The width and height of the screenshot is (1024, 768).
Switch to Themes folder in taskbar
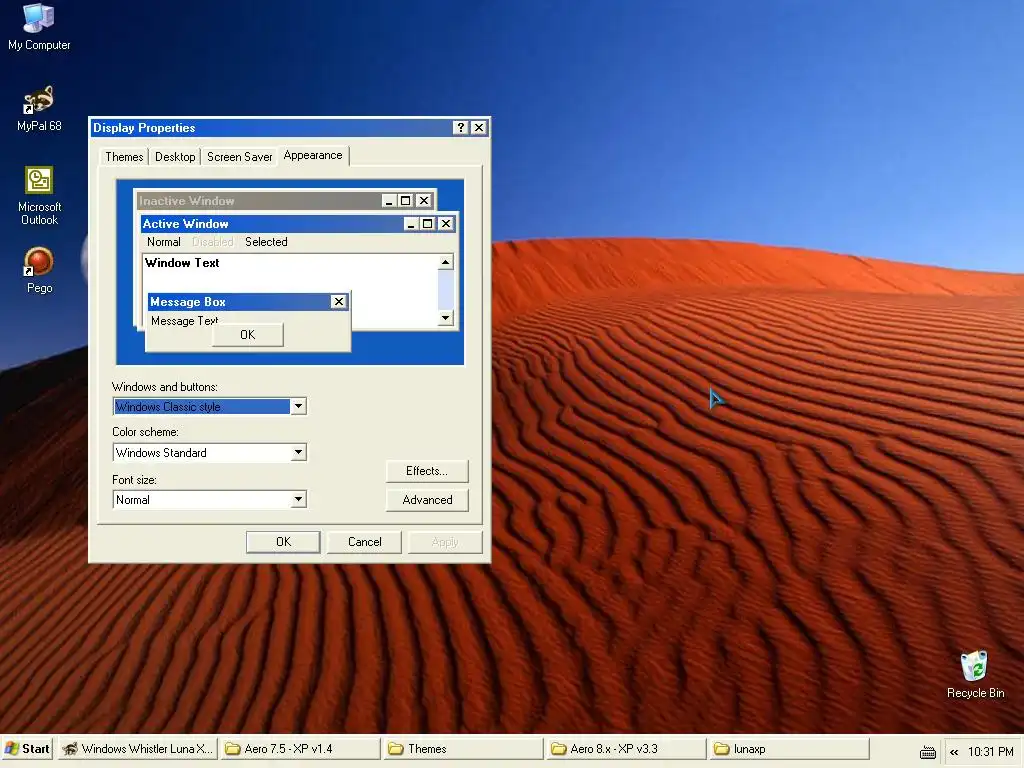(x=463, y=748)
